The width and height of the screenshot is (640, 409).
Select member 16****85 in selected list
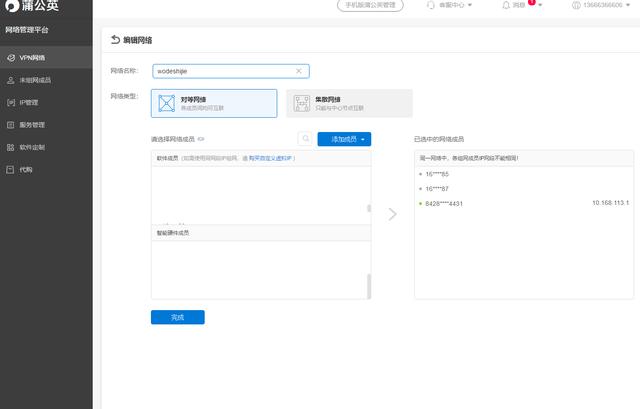[437, 174]
